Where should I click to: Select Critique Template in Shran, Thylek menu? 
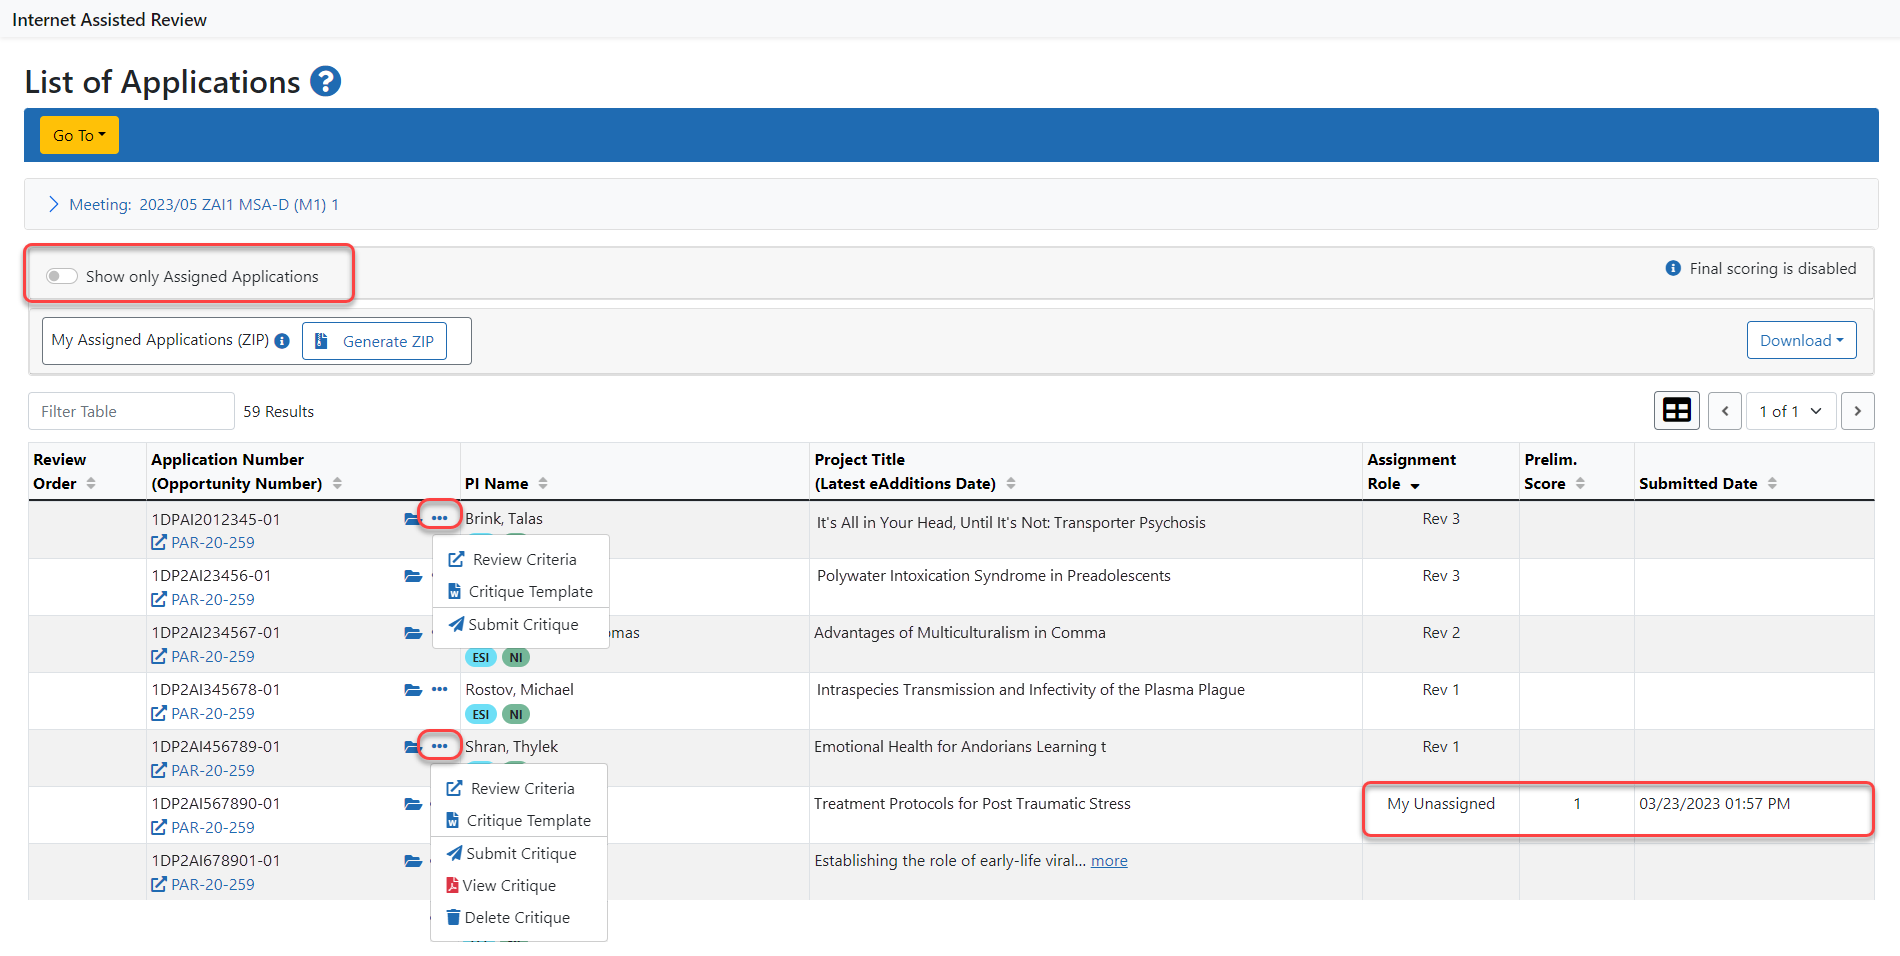click(x=519, y=820)
